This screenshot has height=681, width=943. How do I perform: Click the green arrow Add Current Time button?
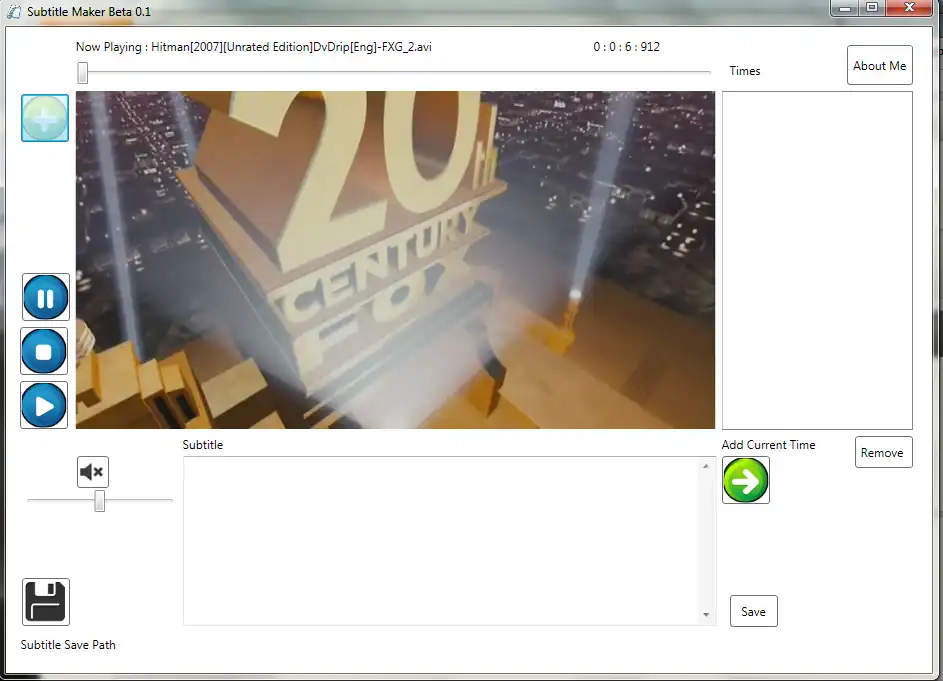[746, 480]
